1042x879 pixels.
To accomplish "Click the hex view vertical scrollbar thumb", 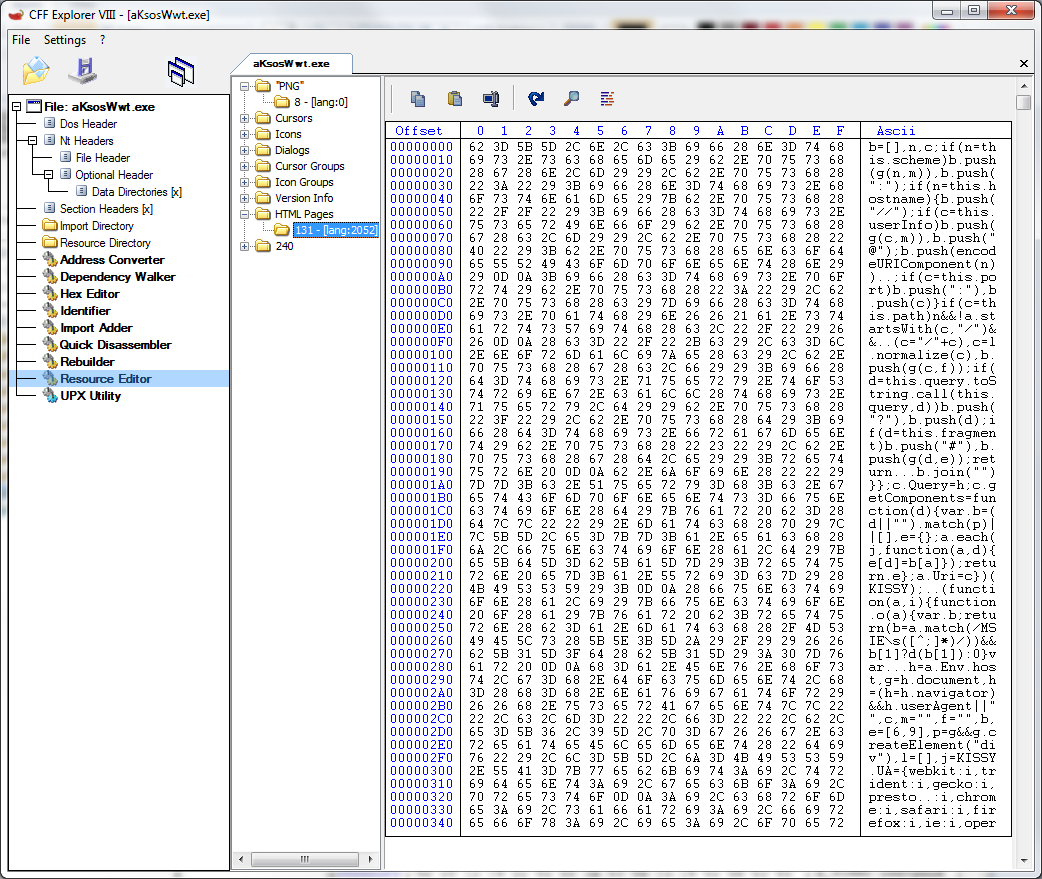I will (x=1023, y=102).
